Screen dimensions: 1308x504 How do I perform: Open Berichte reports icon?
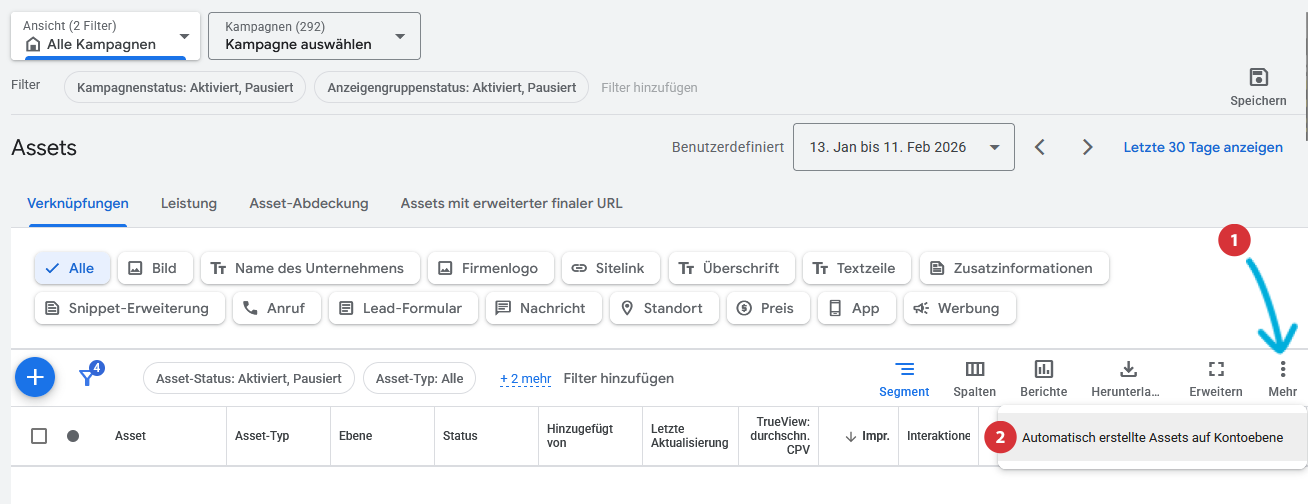point(1043,378)
